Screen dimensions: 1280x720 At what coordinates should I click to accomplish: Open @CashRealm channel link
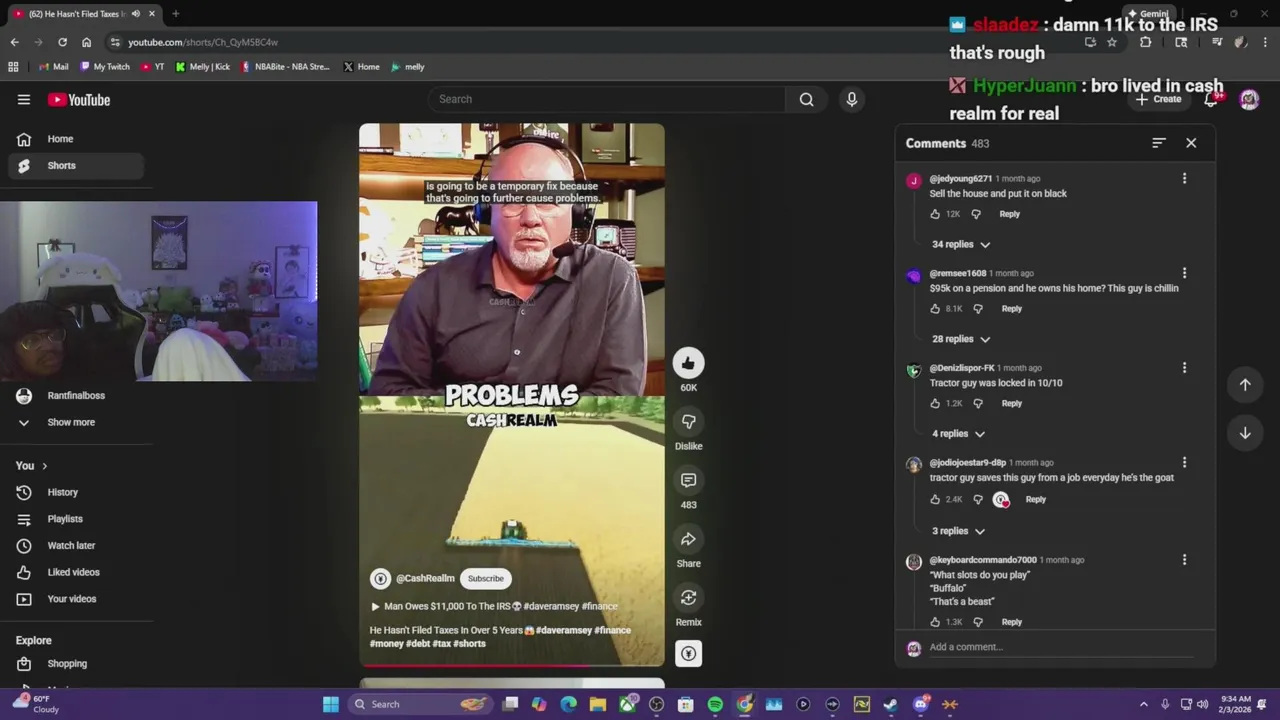click(425, 578)
